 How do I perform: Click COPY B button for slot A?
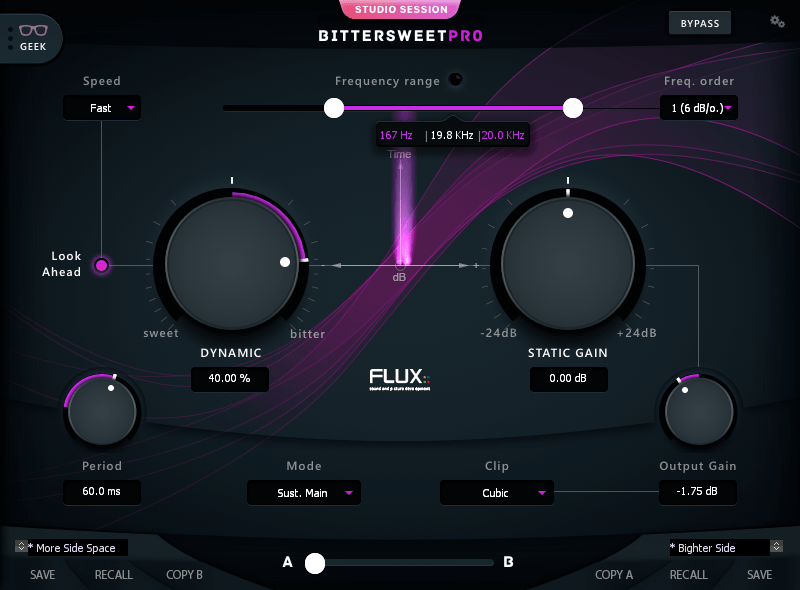[184, 575]
